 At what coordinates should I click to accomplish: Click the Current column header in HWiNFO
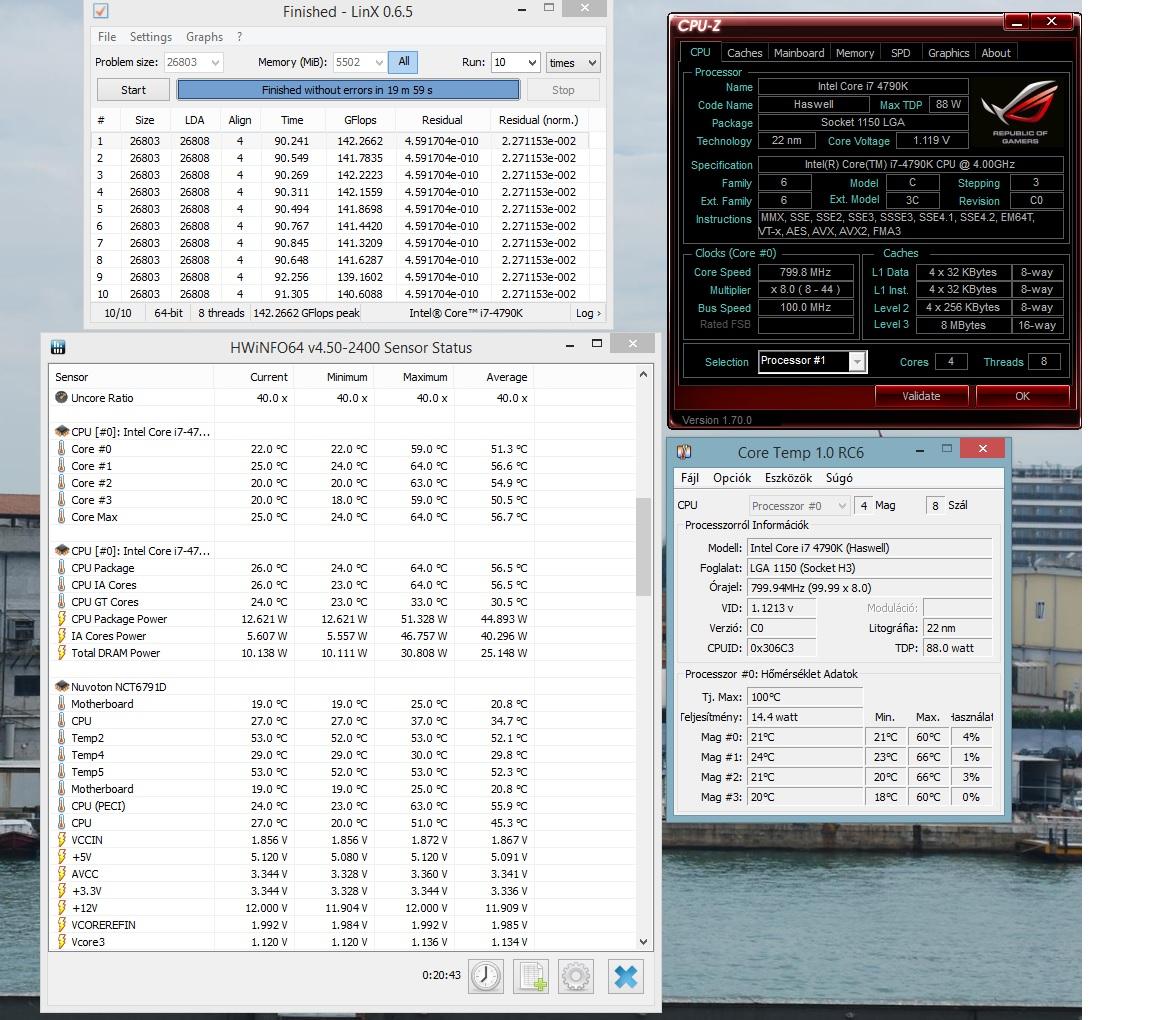254,377
